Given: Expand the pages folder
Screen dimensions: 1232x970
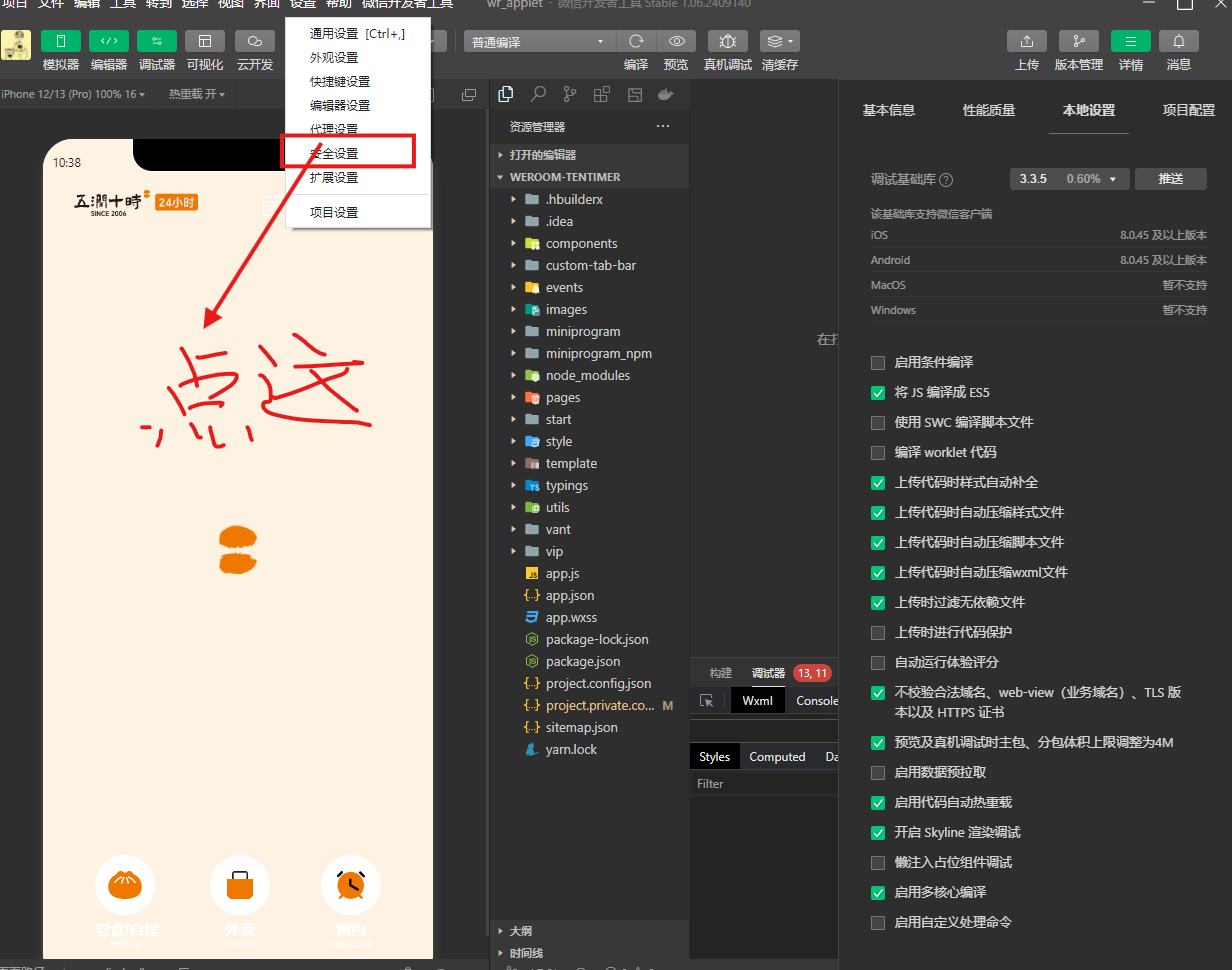Looking at the screenshot, I should click(x=590, y=397).
